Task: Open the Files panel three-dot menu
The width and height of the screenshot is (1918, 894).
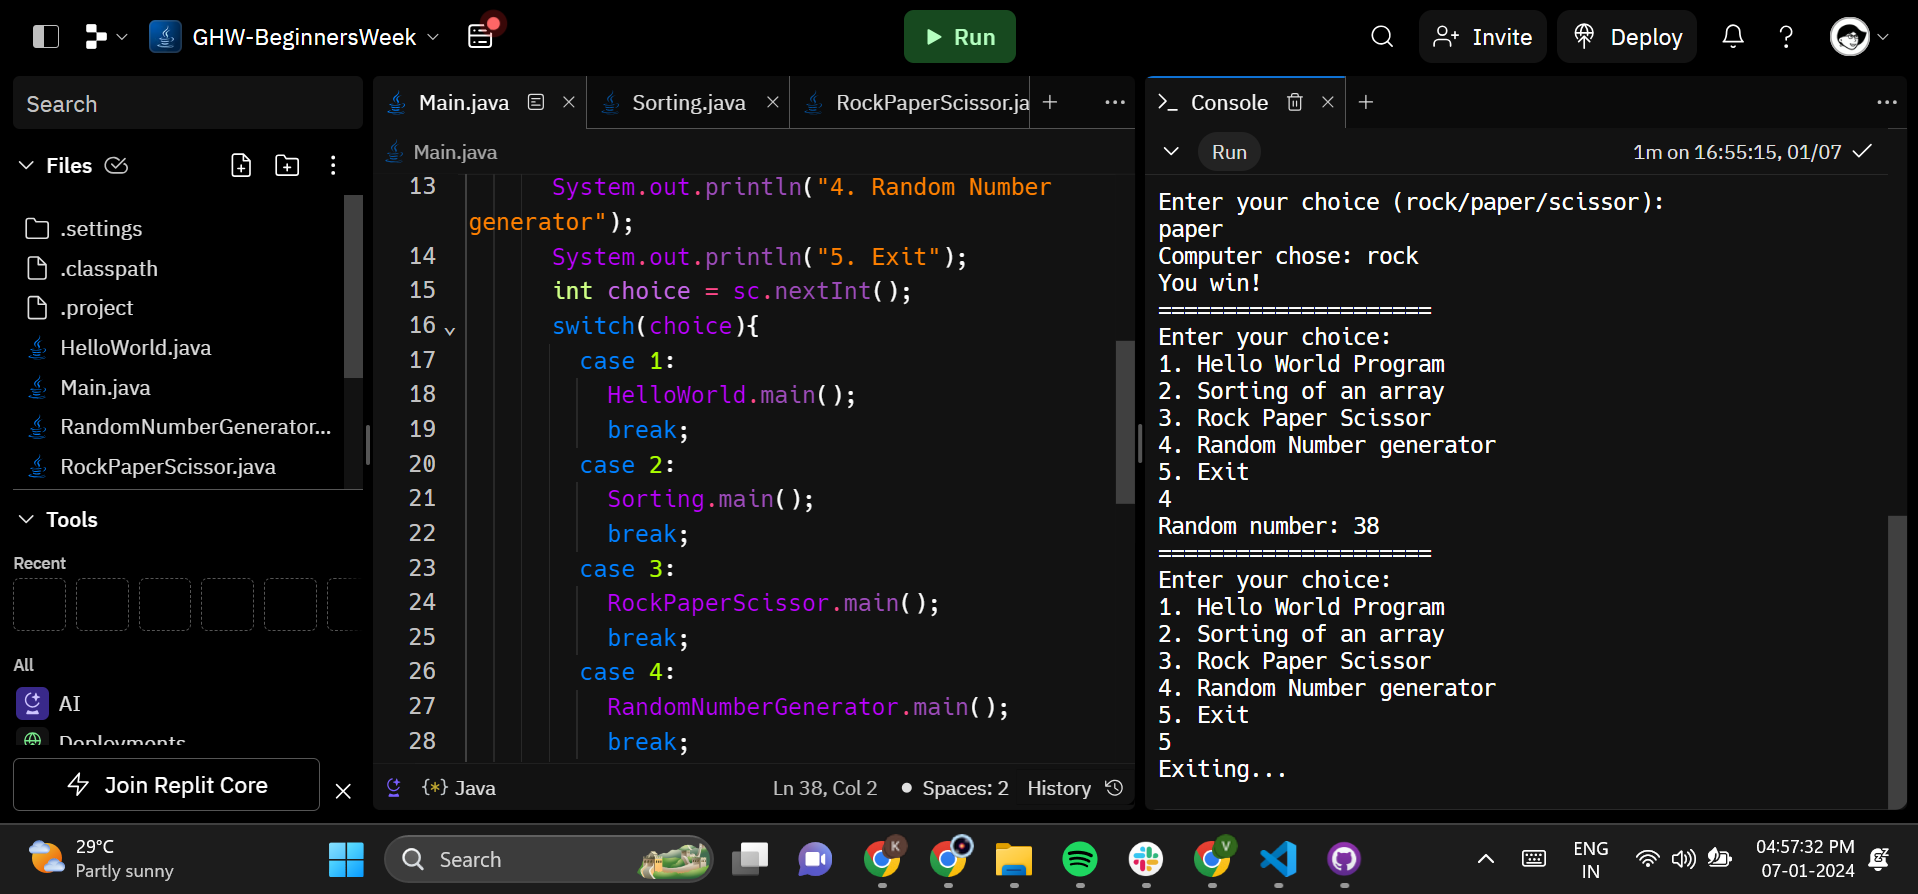Action: click(x=333, y=166)
